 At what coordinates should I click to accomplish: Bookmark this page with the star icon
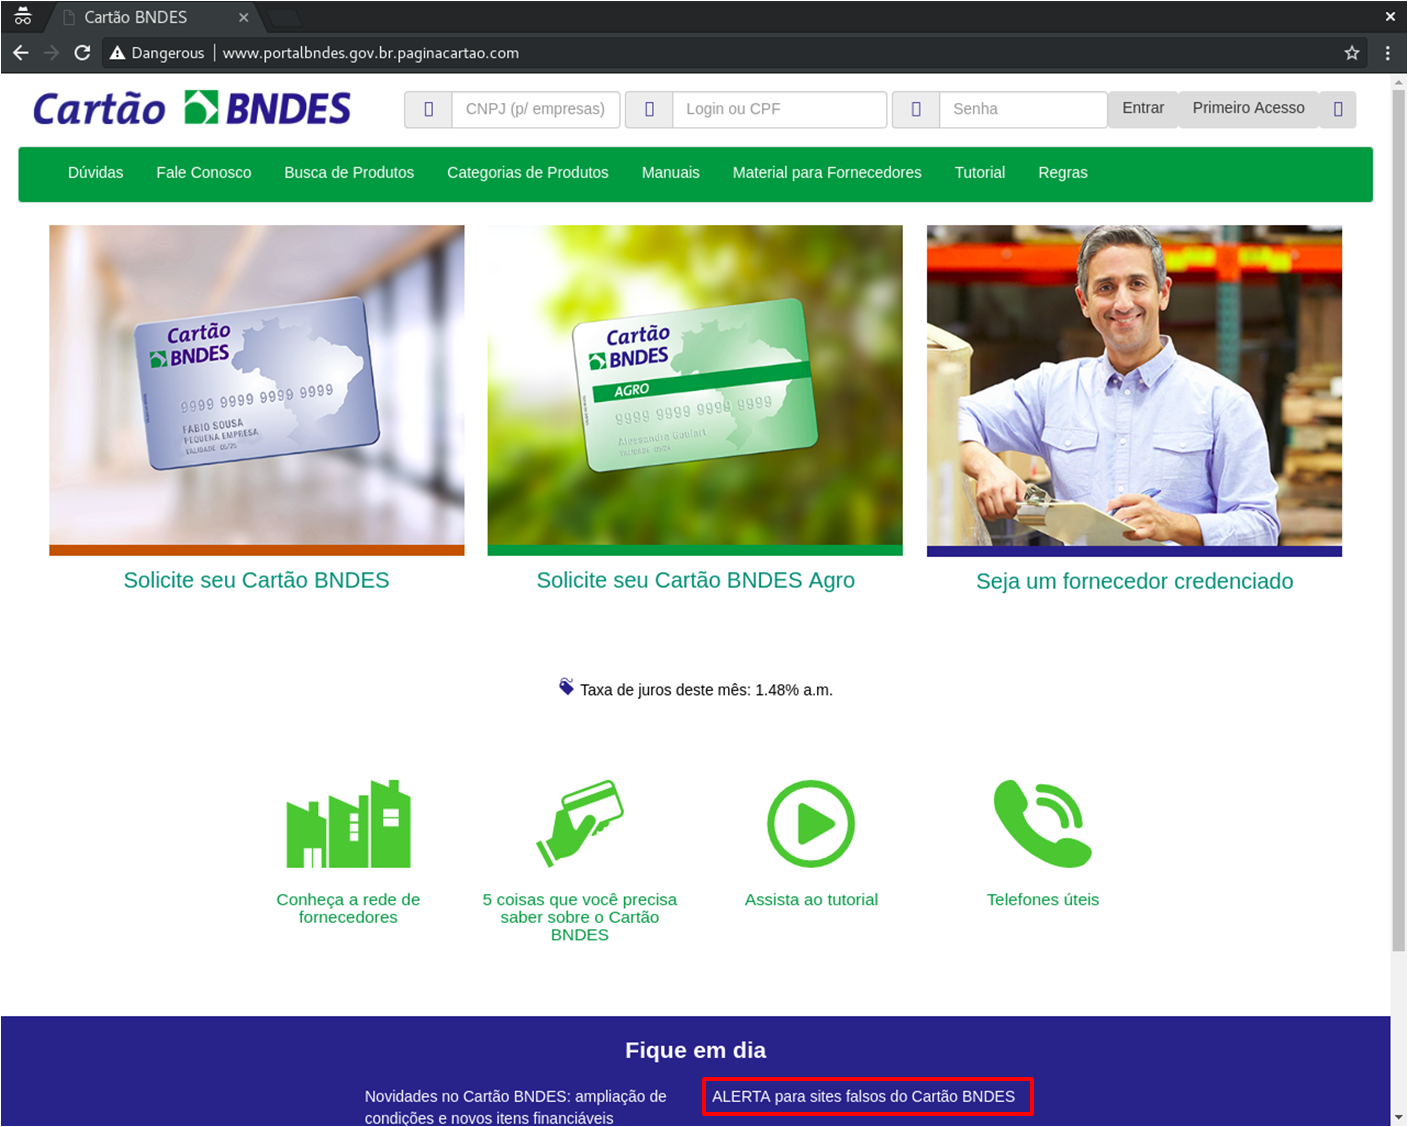(1352, 53)
